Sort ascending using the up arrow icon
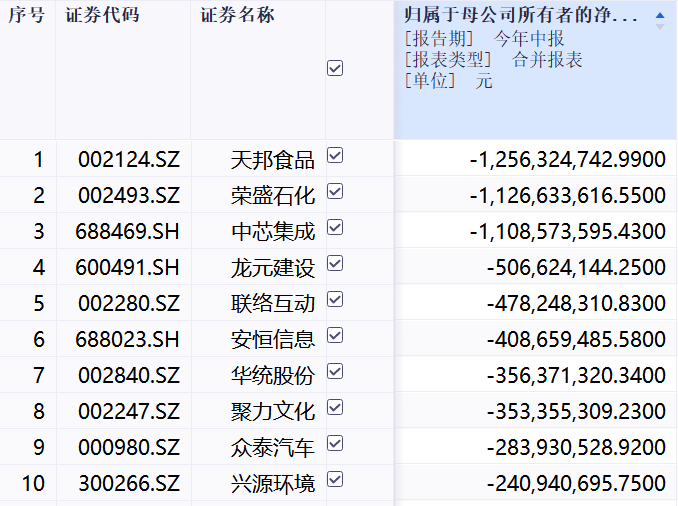The height and width of the screenshot is (506, 678). [x=660, y=16]
